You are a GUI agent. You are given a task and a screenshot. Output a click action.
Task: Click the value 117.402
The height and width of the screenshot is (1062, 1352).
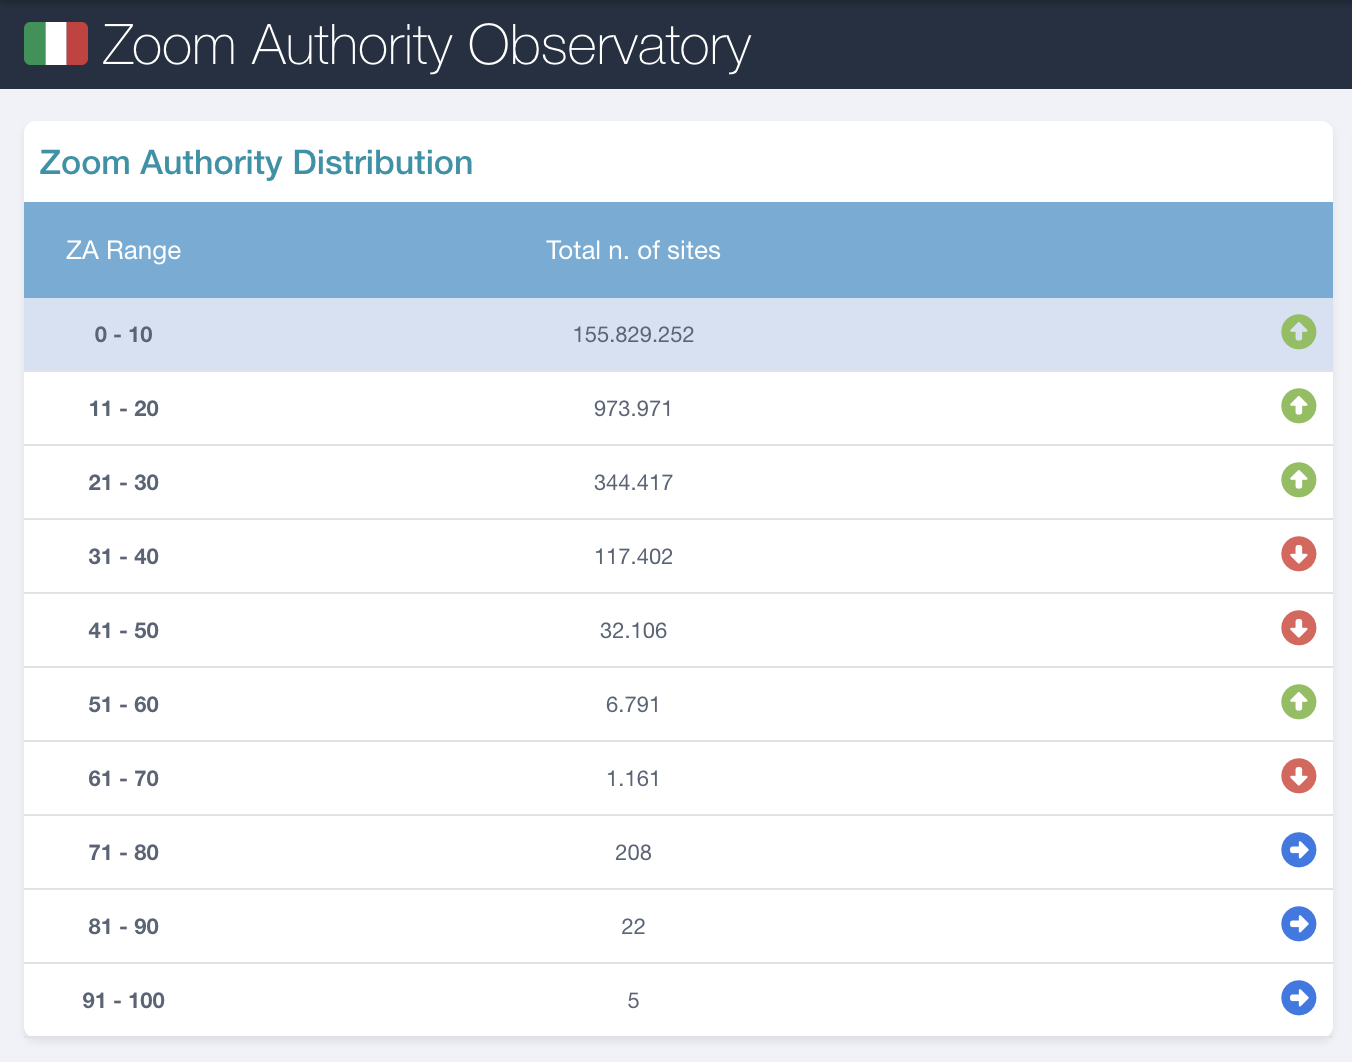point(633,557)
